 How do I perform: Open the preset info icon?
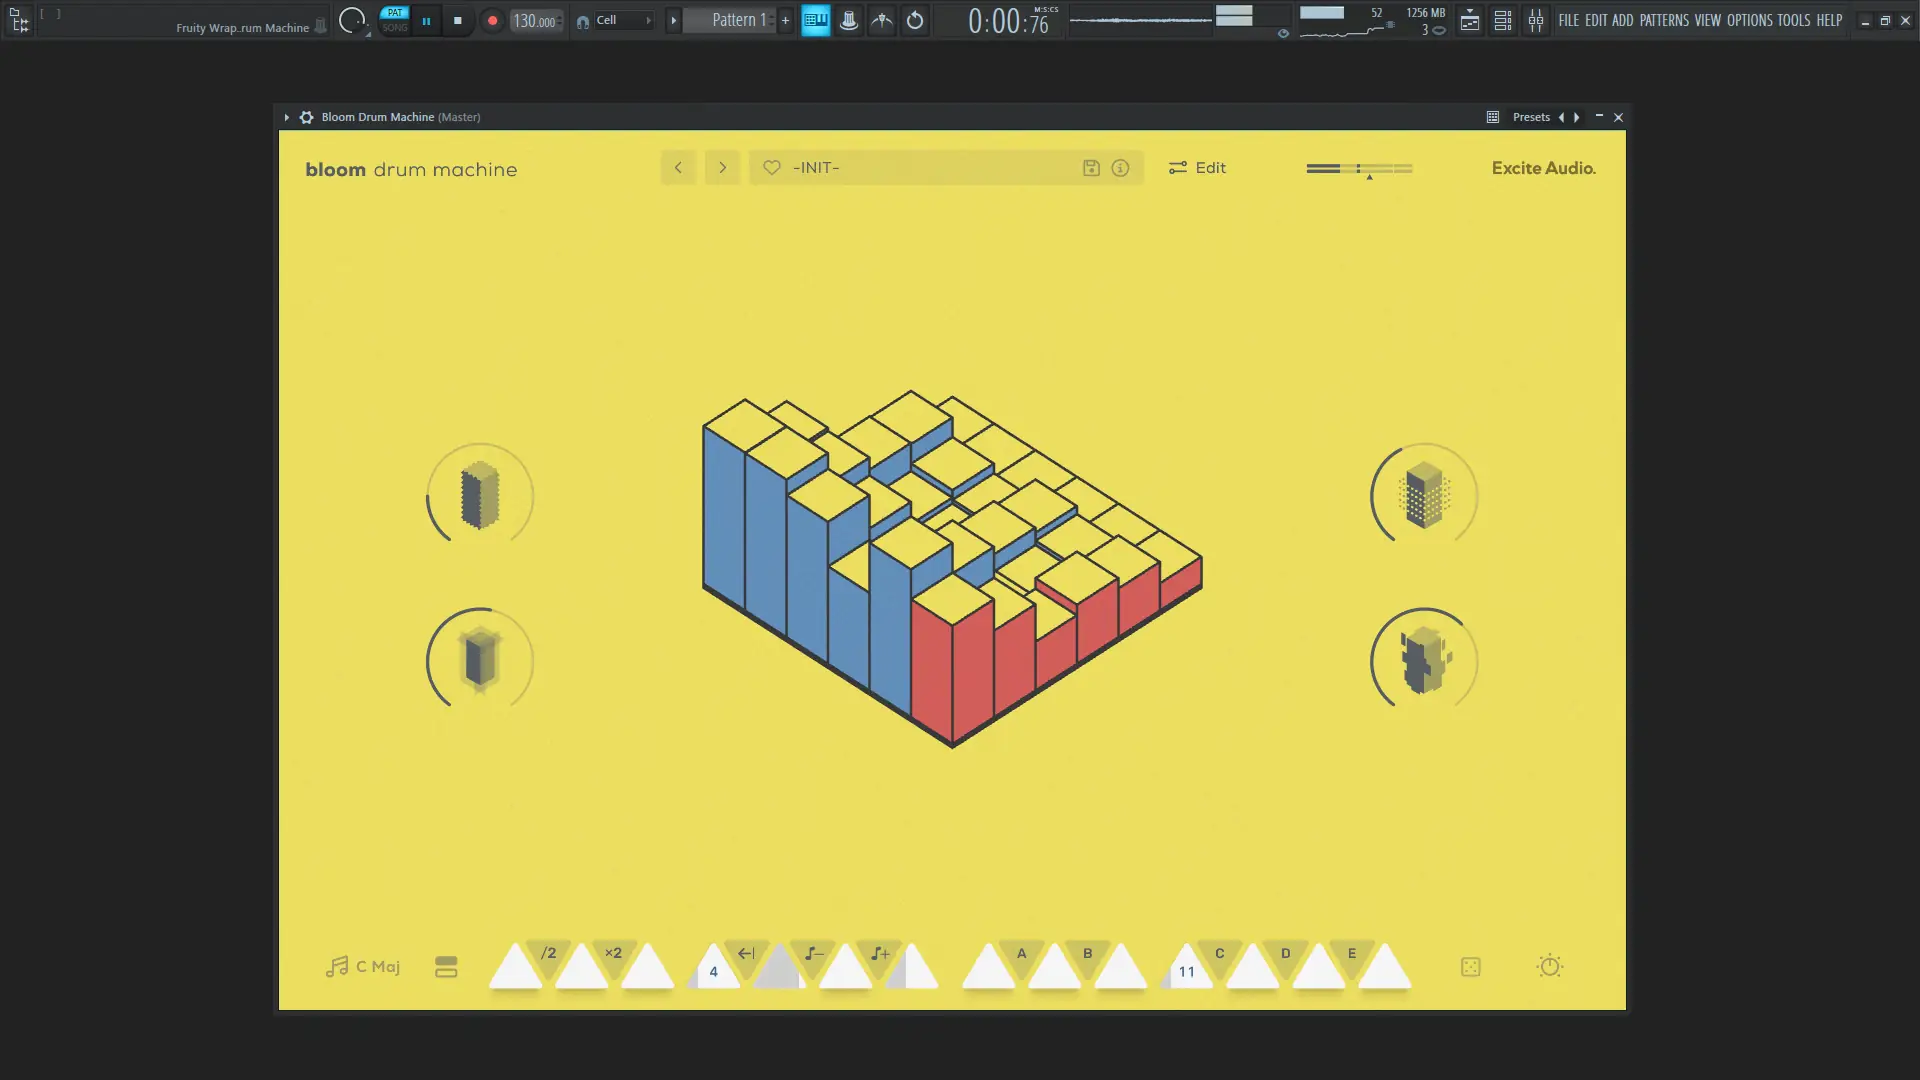pos(1120,168)
